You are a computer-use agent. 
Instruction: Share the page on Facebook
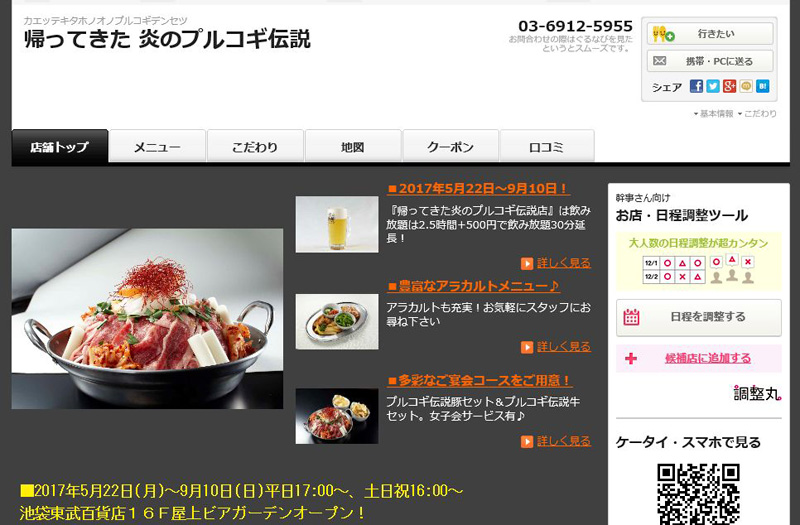click(696, 86)
